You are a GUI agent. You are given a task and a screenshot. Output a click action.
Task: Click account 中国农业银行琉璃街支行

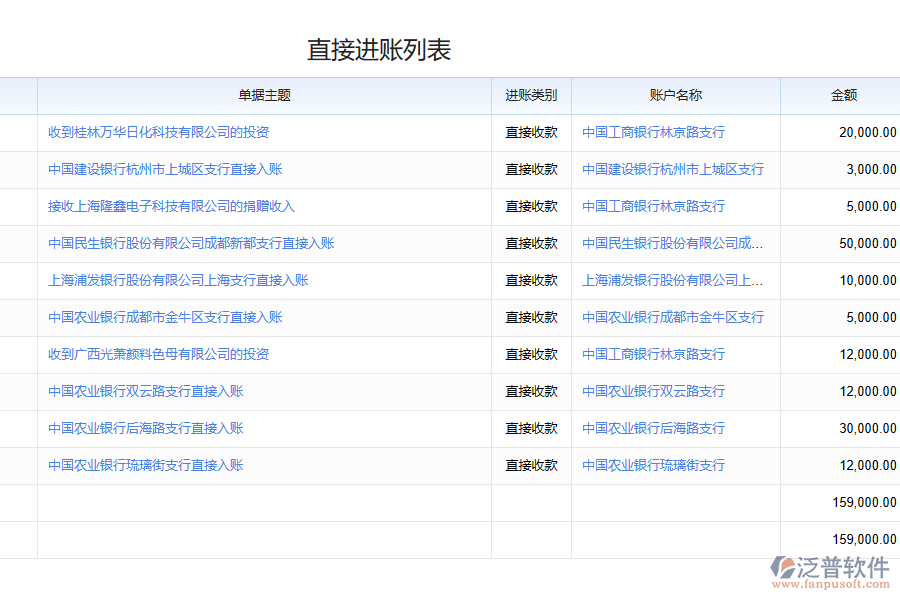tap(653, 465)
